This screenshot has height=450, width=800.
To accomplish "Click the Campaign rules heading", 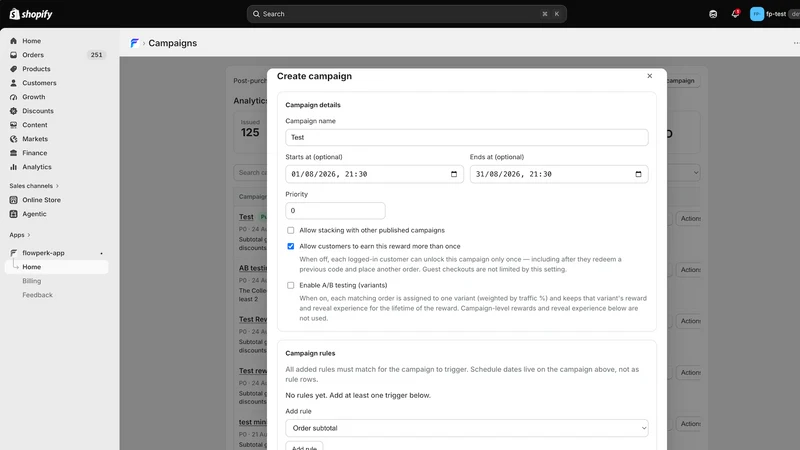I will click(x=310, y=353).
